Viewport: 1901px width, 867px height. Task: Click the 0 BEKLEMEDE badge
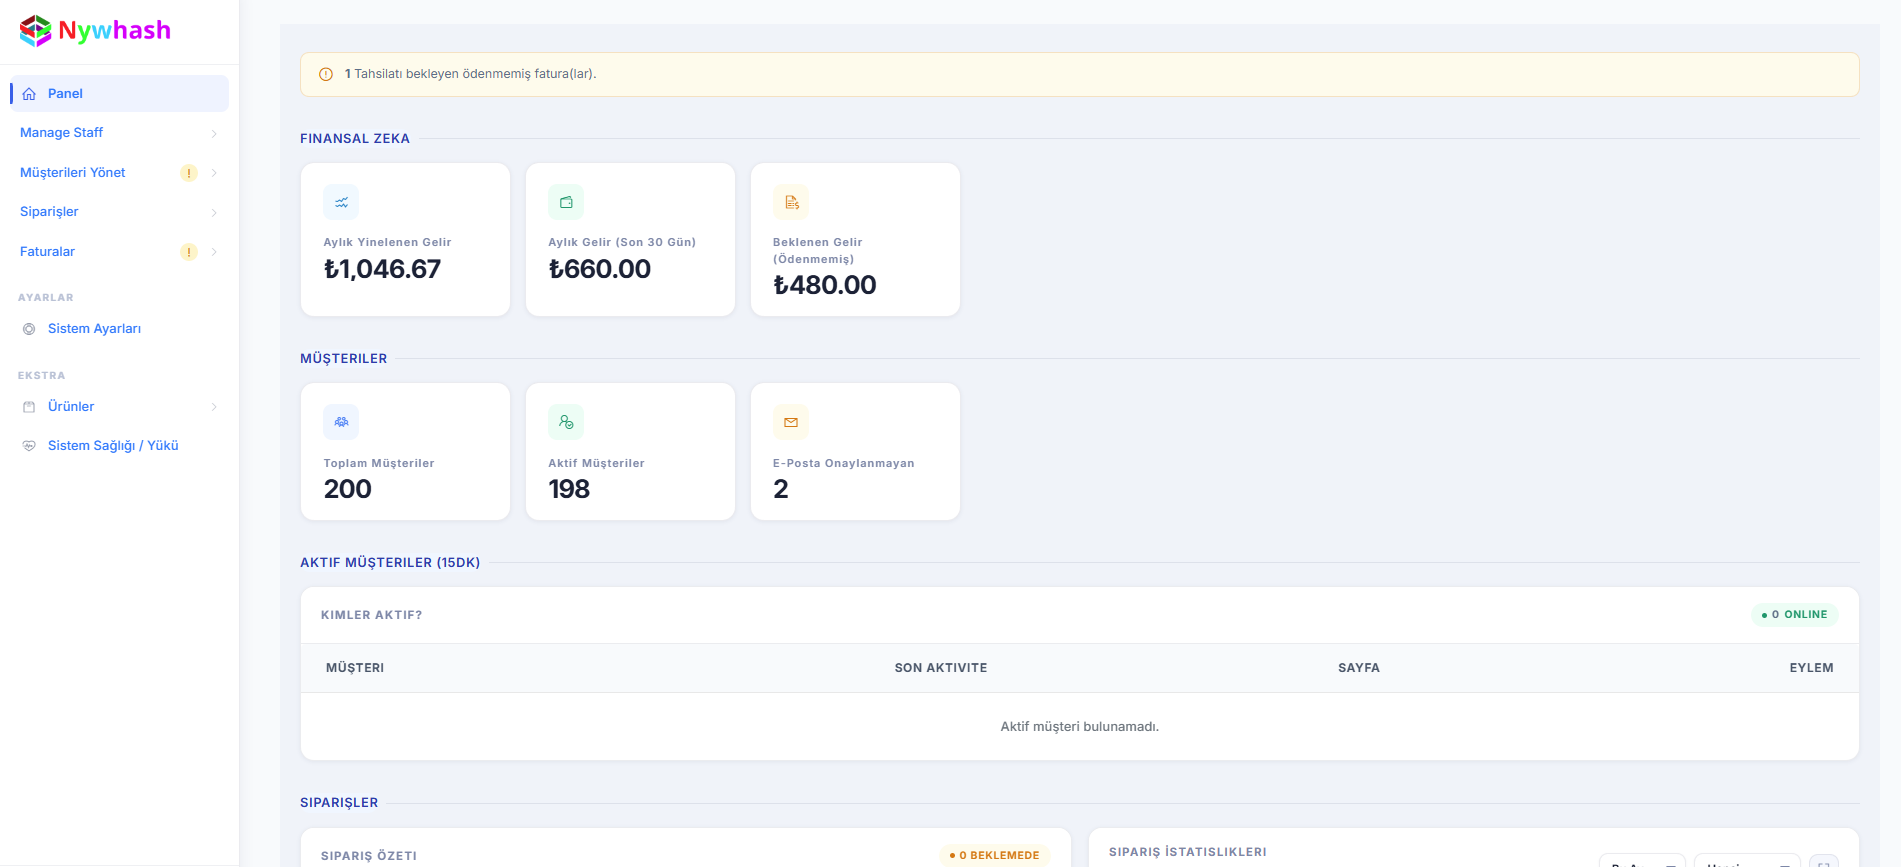pyautogui.click(x=995, y=855)
